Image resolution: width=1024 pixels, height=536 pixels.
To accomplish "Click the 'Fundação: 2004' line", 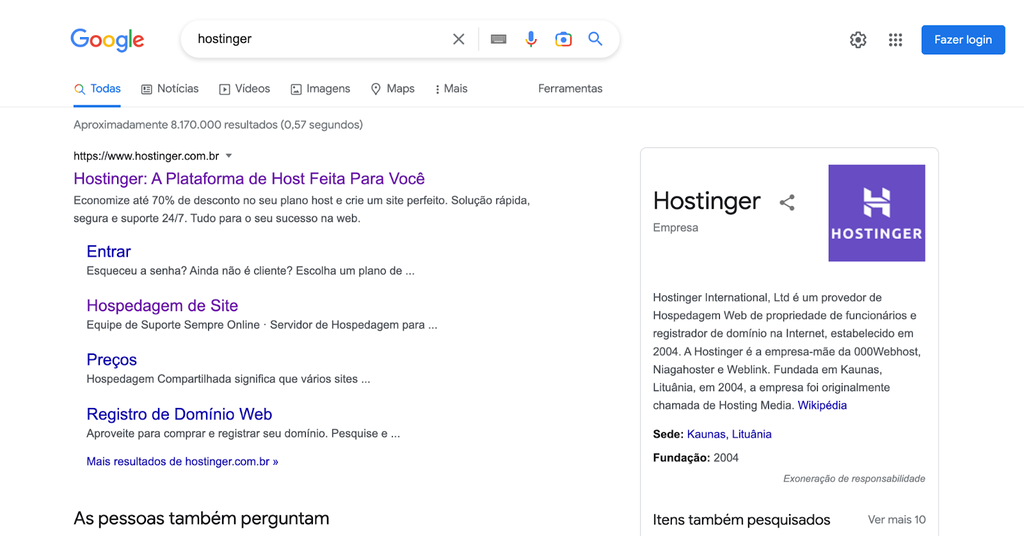I will tap(696, 458).
